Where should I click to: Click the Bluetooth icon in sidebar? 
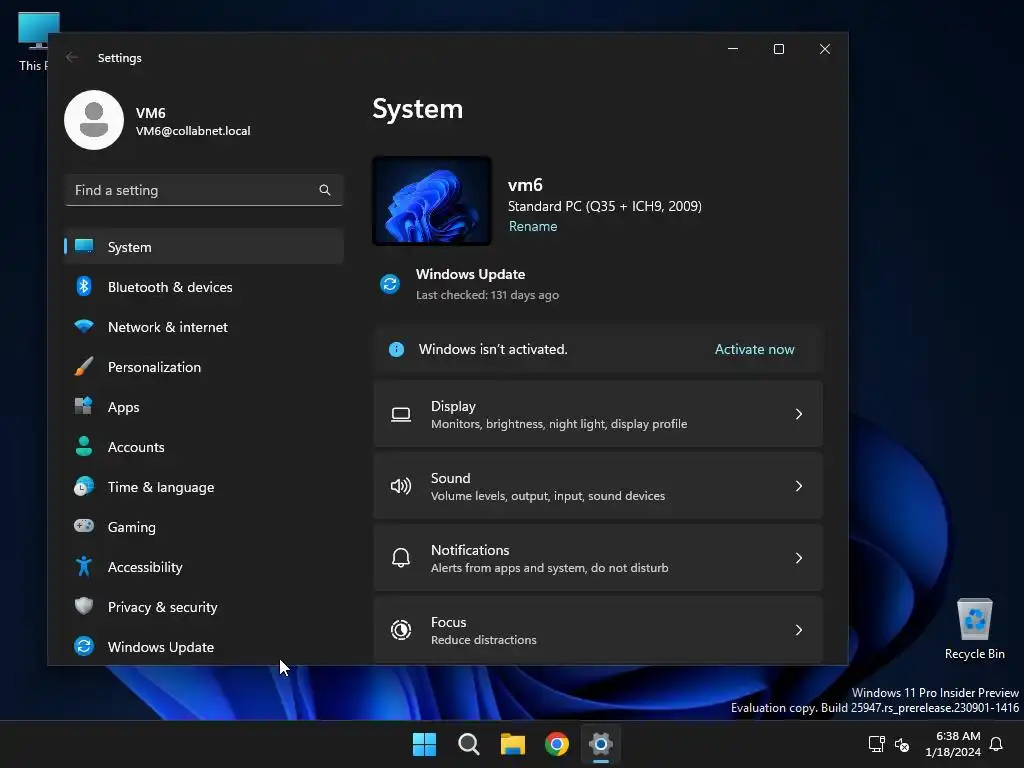point(84,286)
